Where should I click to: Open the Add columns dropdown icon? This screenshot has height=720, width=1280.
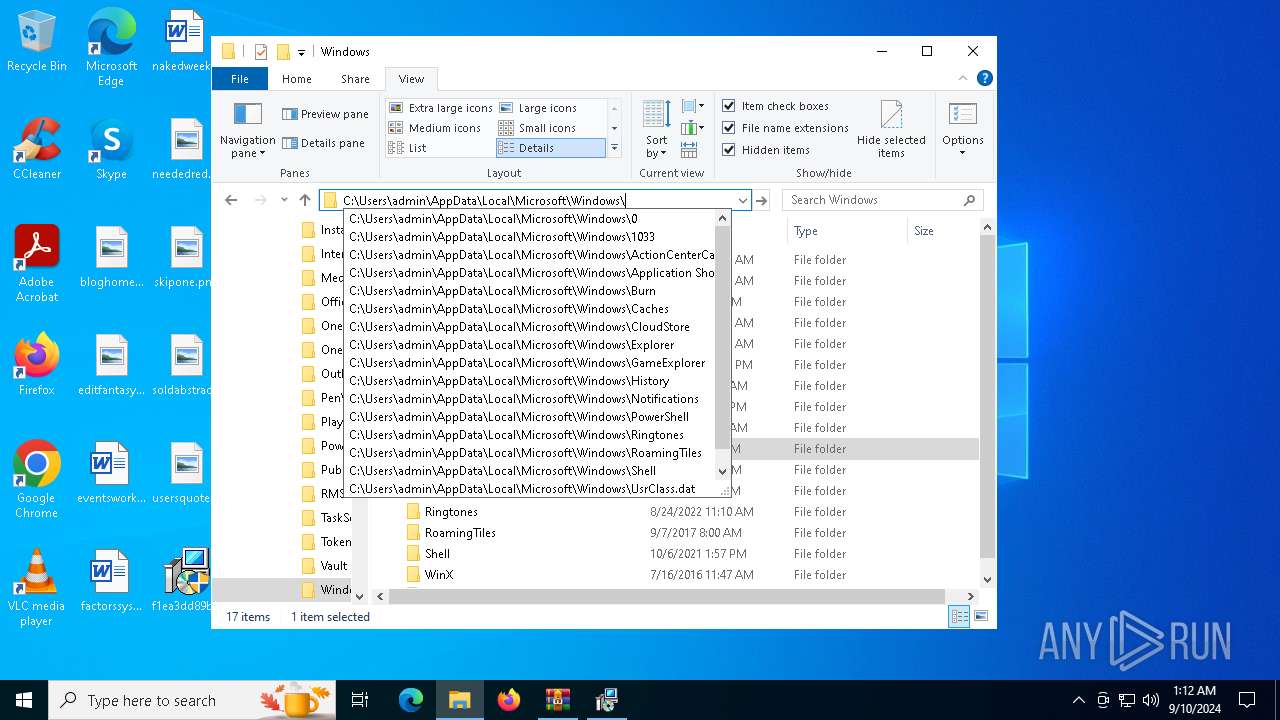click(x=693, y=128)
